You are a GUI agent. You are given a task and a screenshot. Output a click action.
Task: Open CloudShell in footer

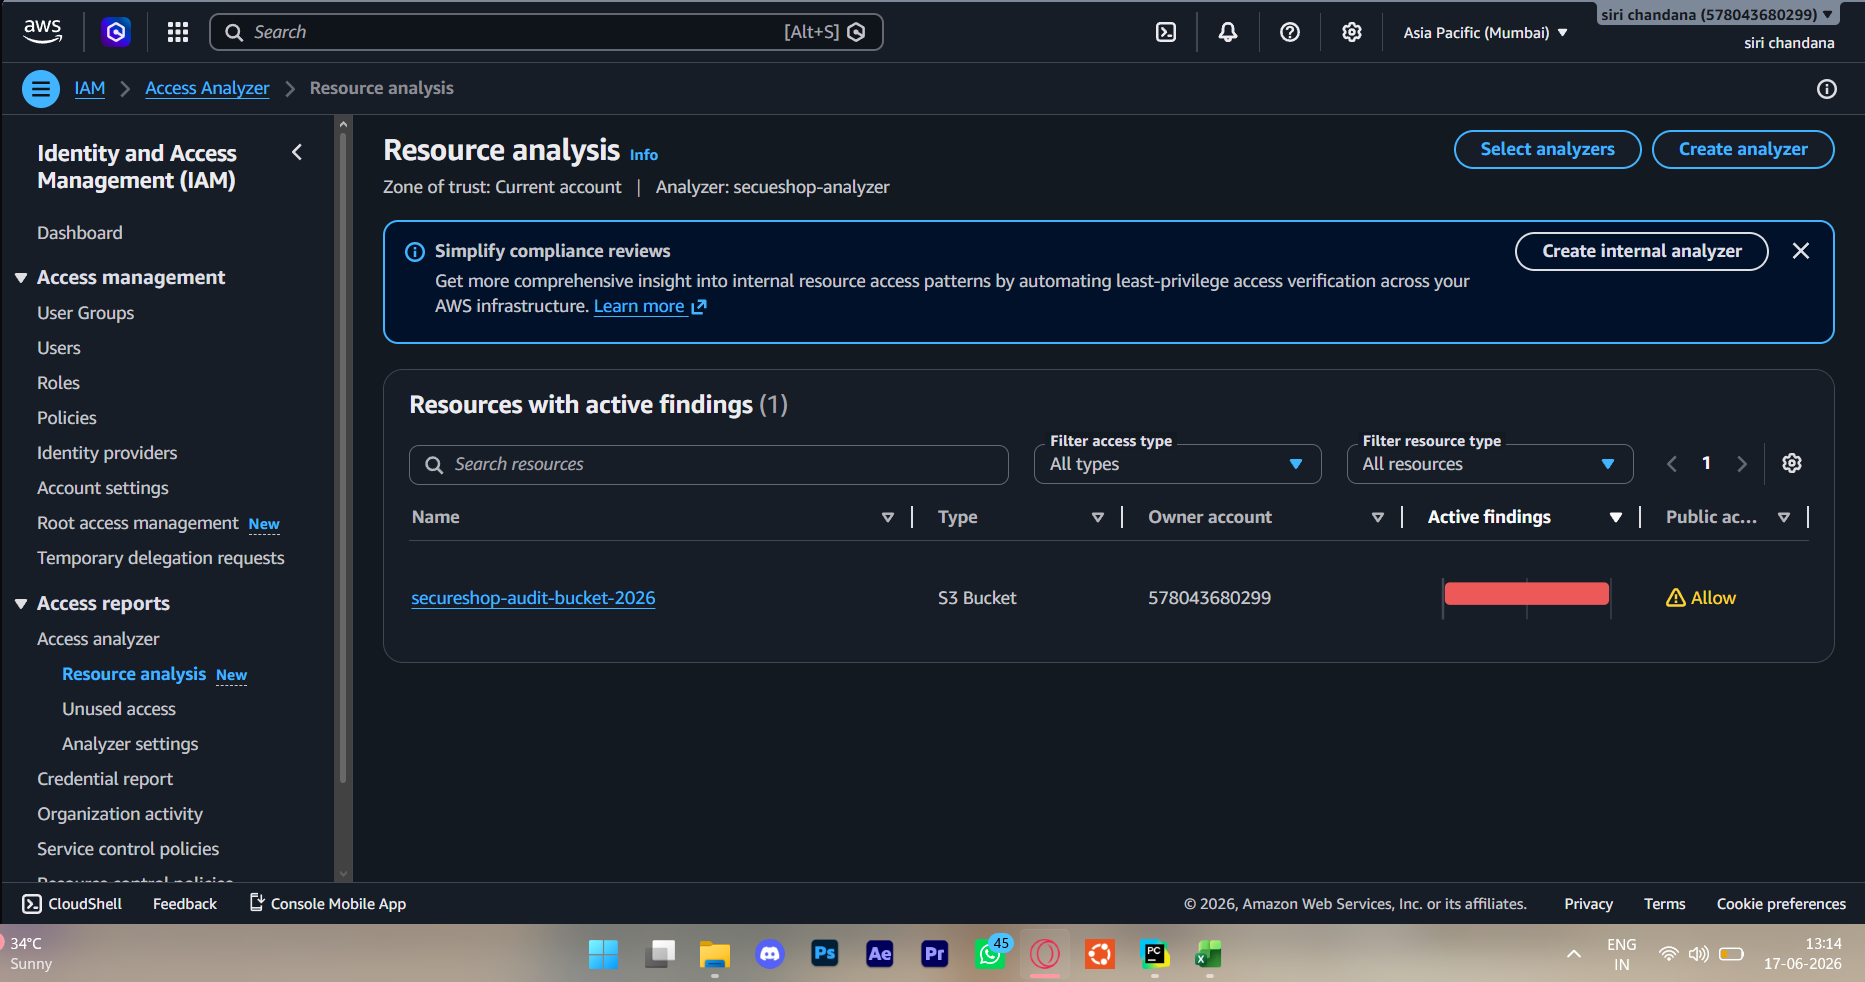coord(72,904)
